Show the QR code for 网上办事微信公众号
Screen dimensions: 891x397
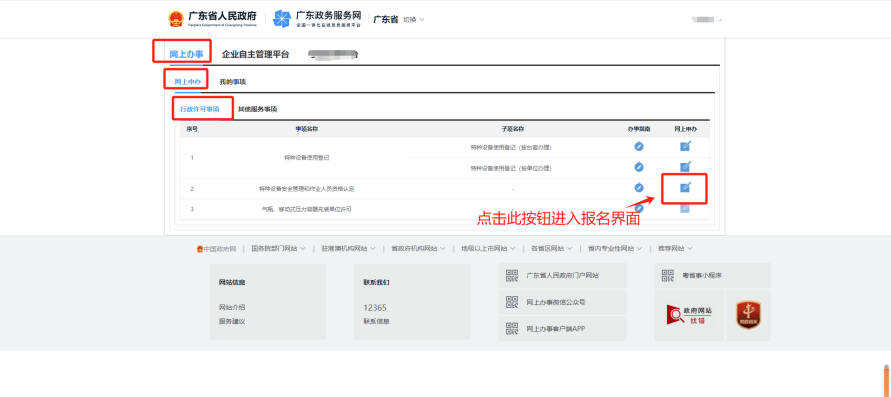pos(512,302)
